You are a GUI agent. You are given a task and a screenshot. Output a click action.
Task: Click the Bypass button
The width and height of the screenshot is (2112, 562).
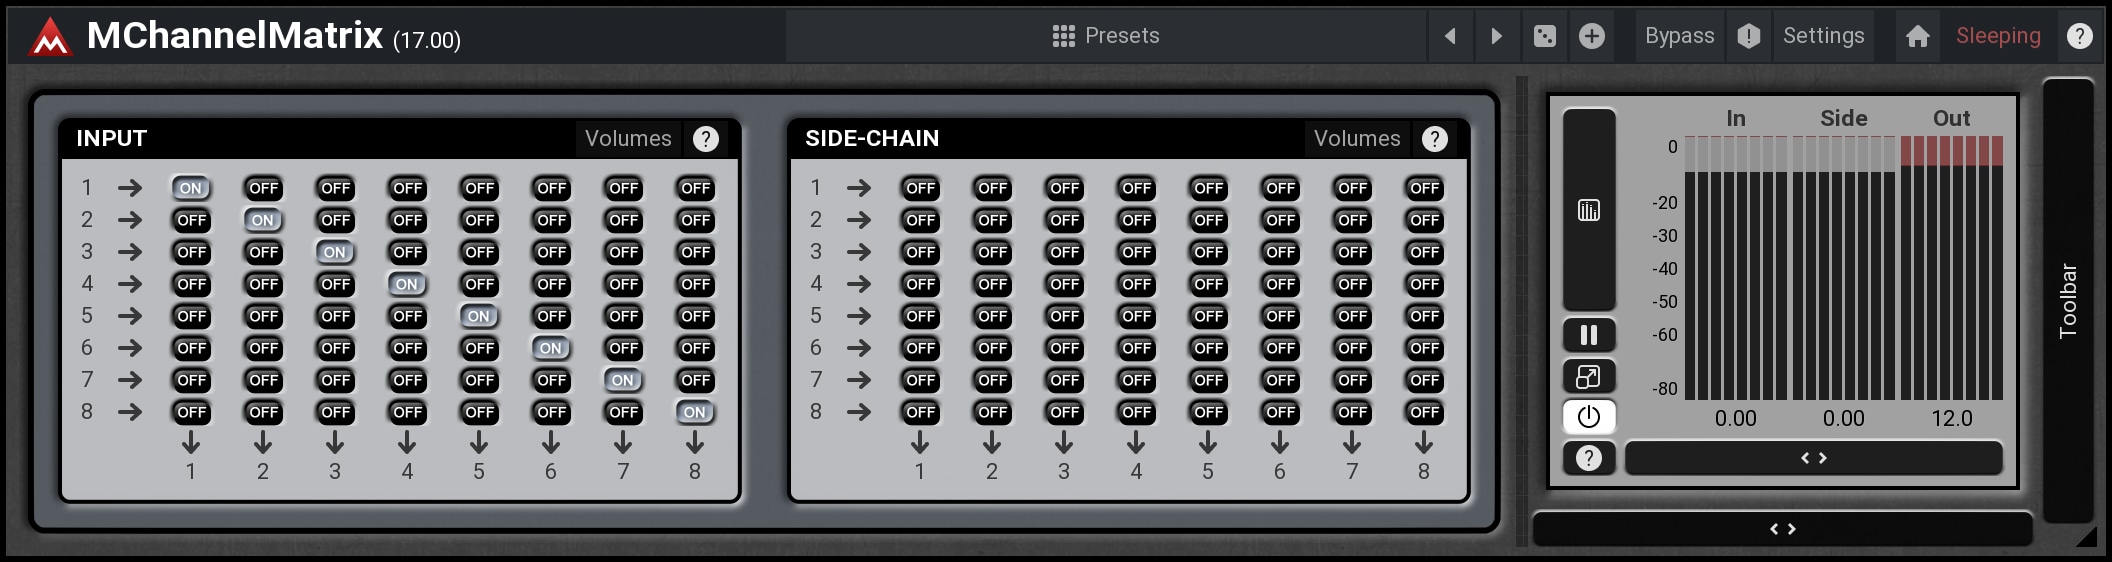tap(1679, 37)
